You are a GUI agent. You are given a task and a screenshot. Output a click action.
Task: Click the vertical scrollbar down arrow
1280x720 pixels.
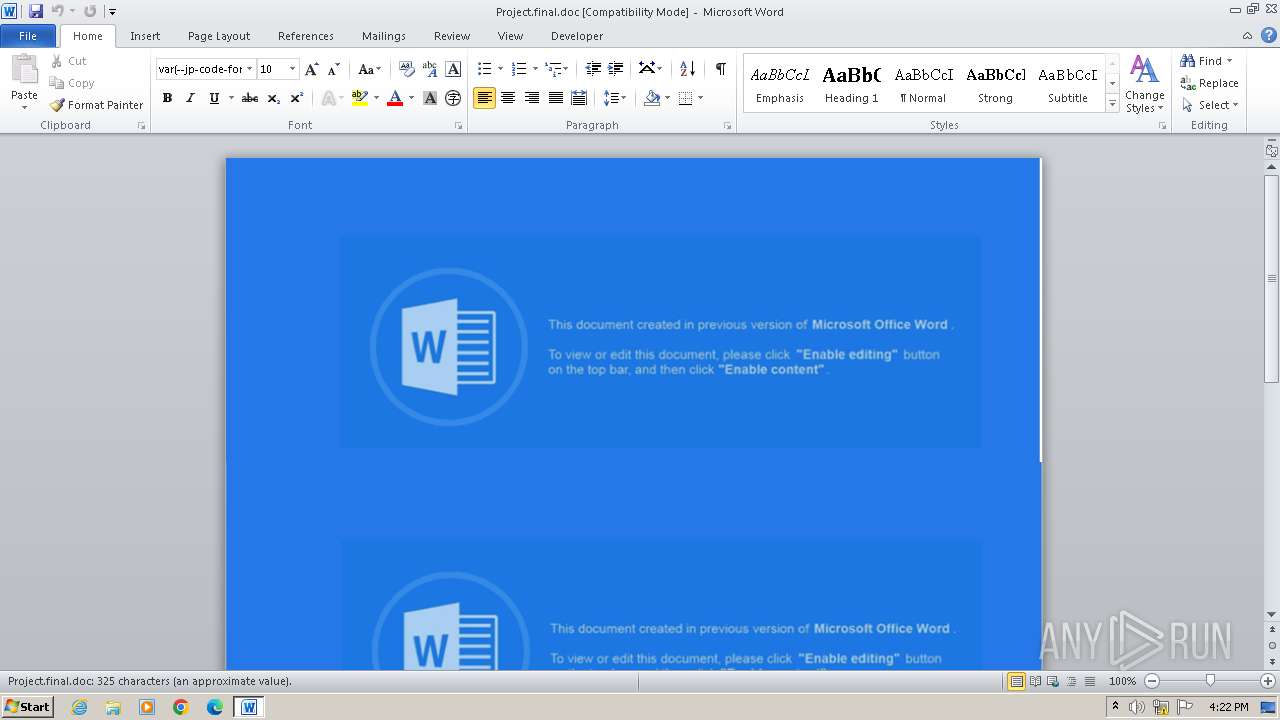(x=1272, y=615)
